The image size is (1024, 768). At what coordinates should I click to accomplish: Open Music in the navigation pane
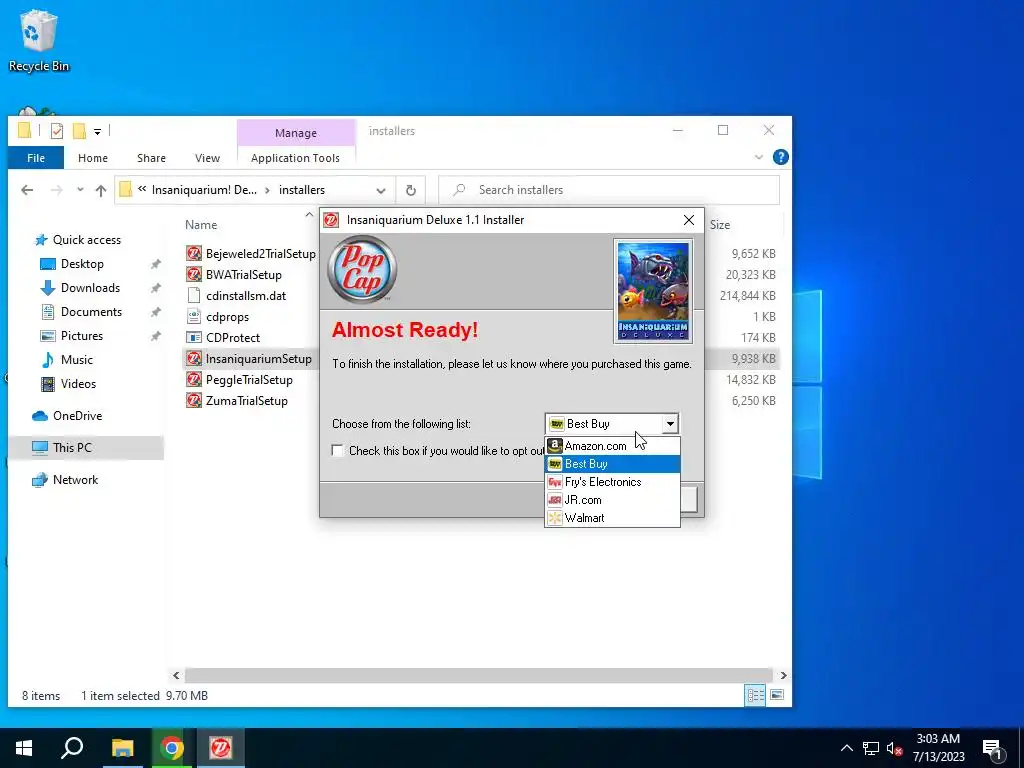point(76,360)
